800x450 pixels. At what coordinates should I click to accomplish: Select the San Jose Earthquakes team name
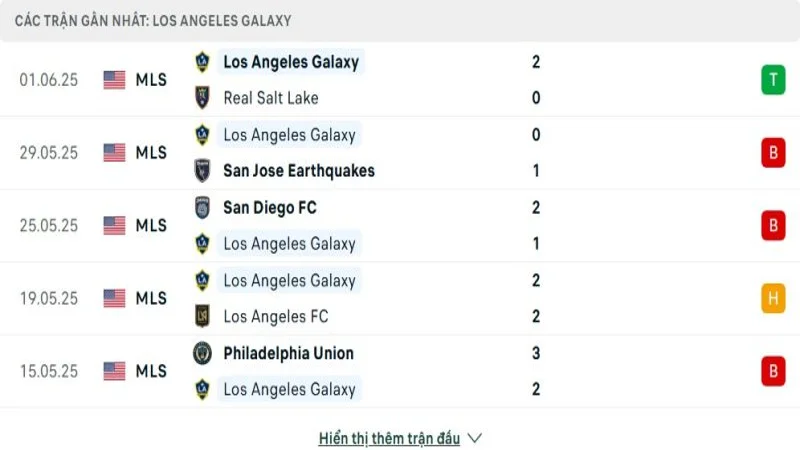click(299, 171)
